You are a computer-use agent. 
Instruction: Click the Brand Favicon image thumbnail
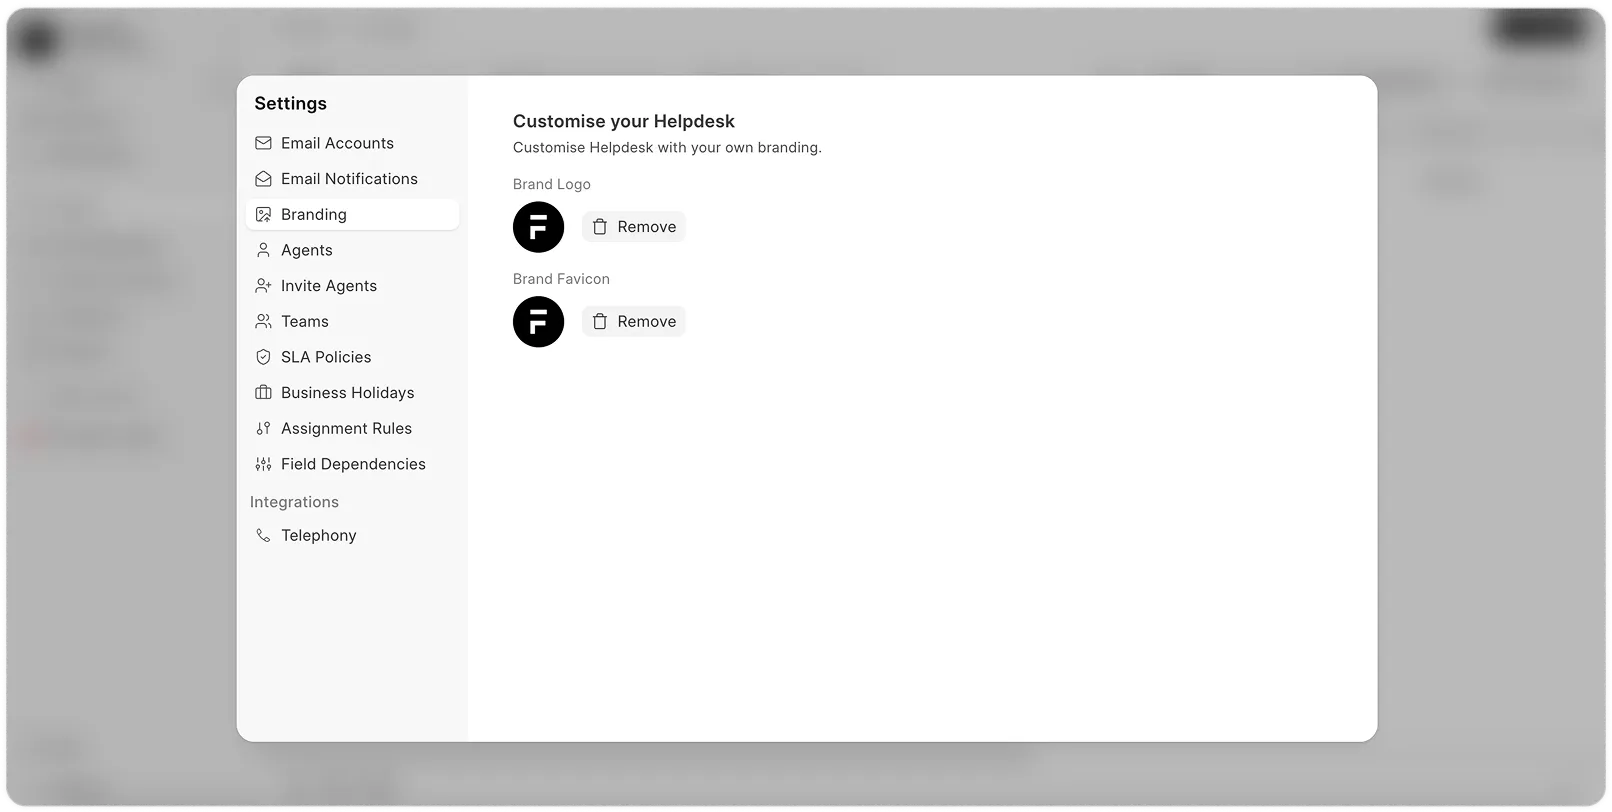(538, 322)
